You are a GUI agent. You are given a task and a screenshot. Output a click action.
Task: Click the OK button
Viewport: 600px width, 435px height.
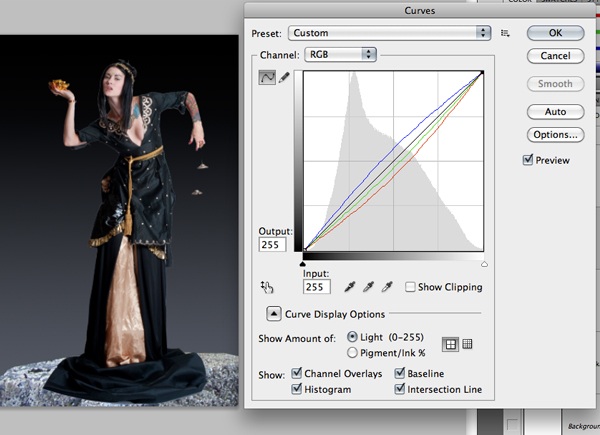click(556, 33)
